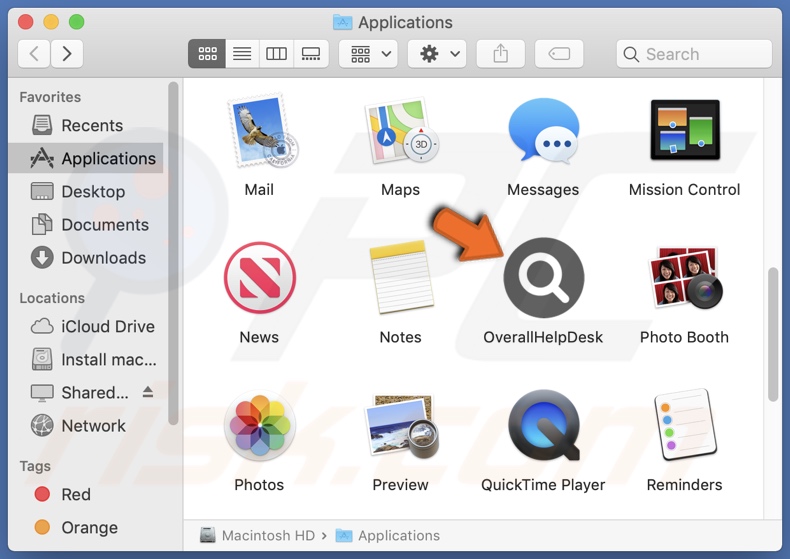Switch to gallery view
Viewport: 790px width, 559px height.
click(311, 53)
